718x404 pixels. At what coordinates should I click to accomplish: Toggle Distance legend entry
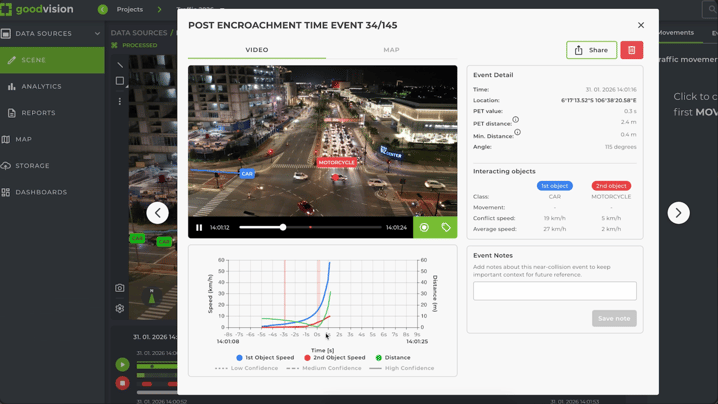click(x=393, y=357)
